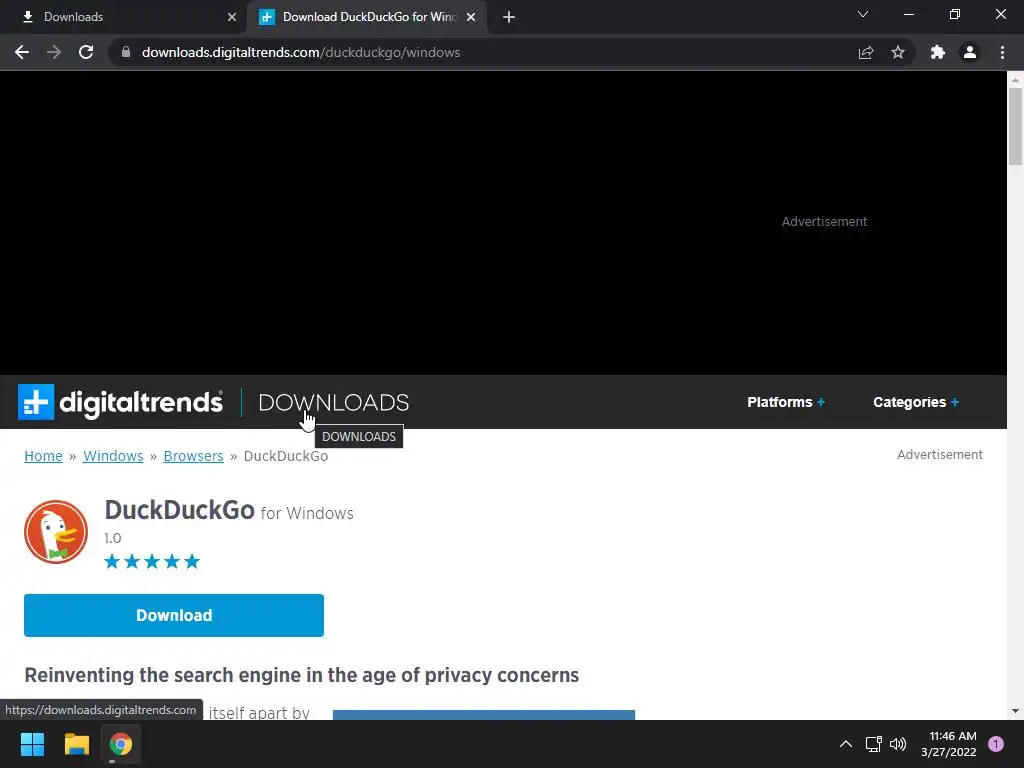Click the Chrome taskbar icon
Image resolution: width=1024 pixels, height=768 pixels.
[121, 744]
